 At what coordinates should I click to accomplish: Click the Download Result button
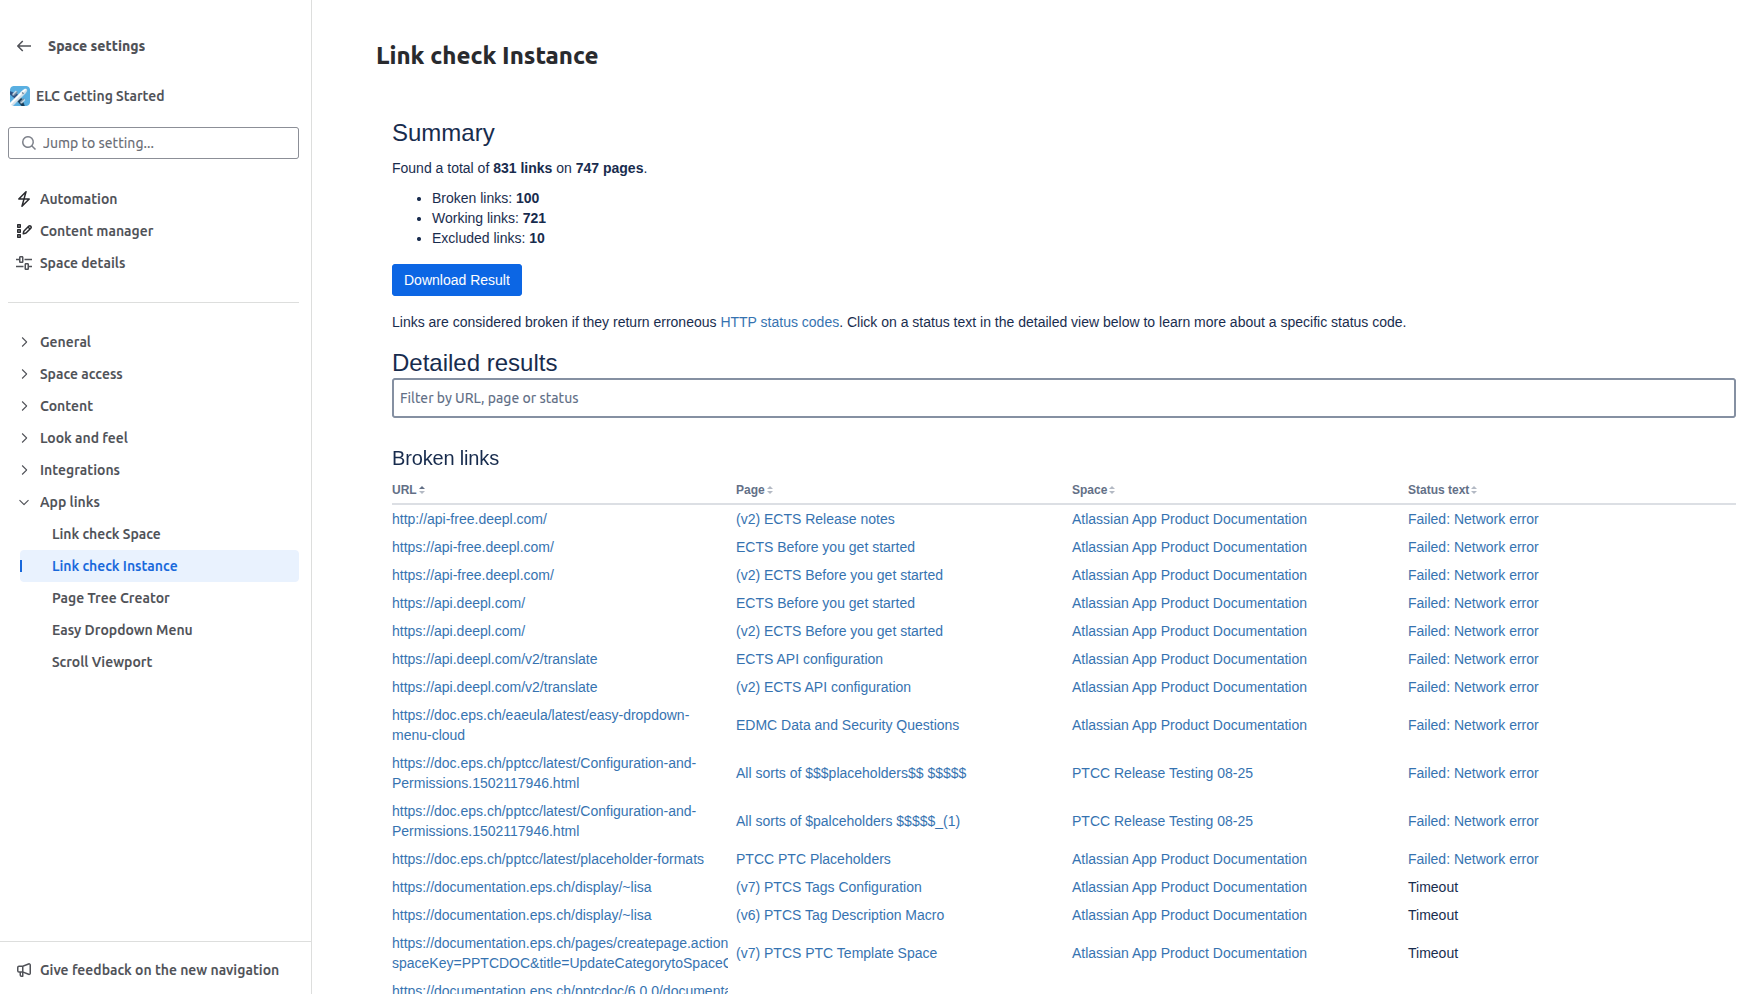(457, 280)
